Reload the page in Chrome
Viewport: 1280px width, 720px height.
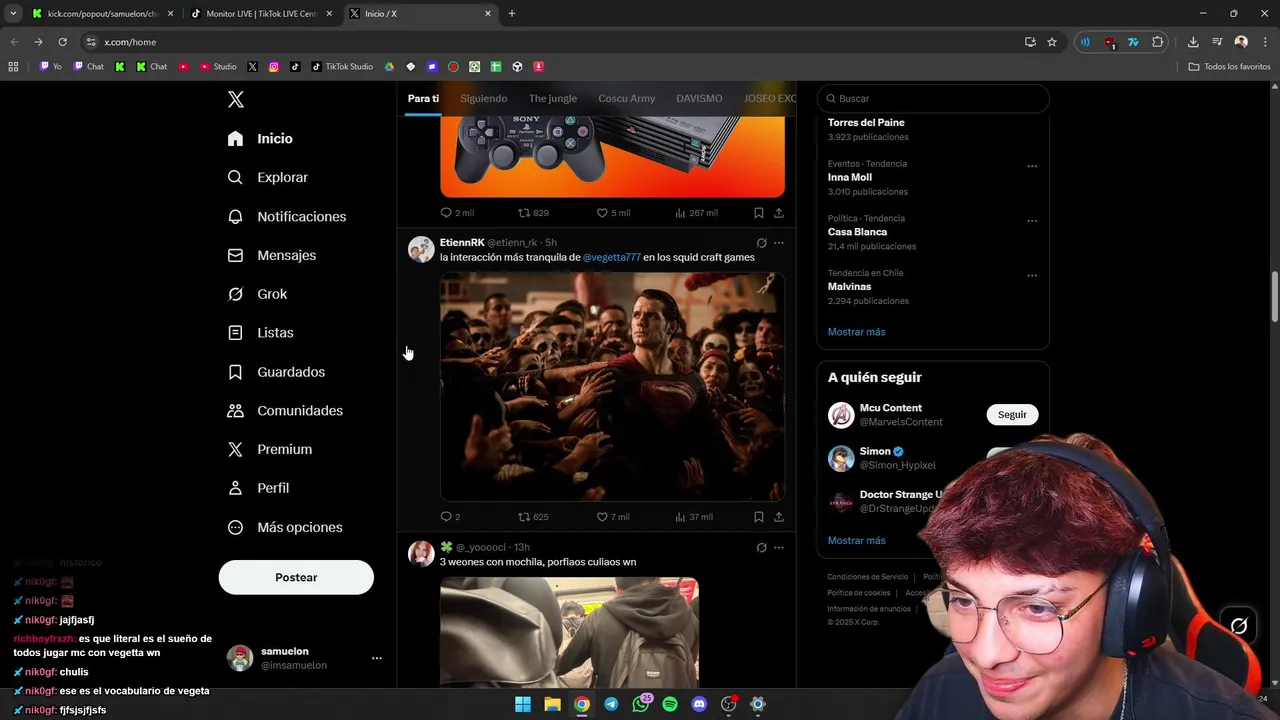pyautogui.click(x=62, y=42)
